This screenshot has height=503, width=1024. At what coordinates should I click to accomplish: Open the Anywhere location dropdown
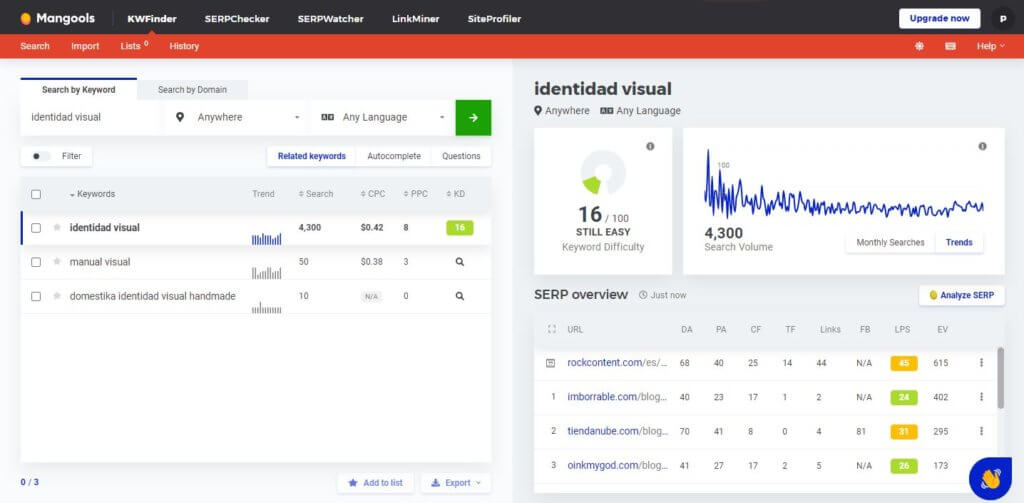click(237, 118)
